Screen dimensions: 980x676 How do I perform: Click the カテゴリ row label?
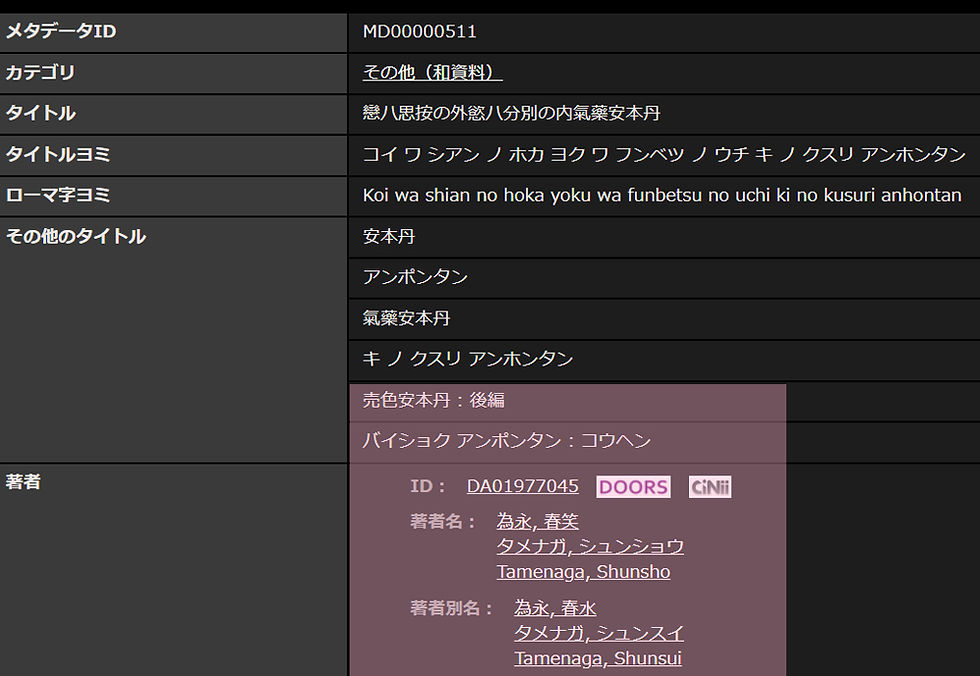pyautogui.click(x=40, y=72)
